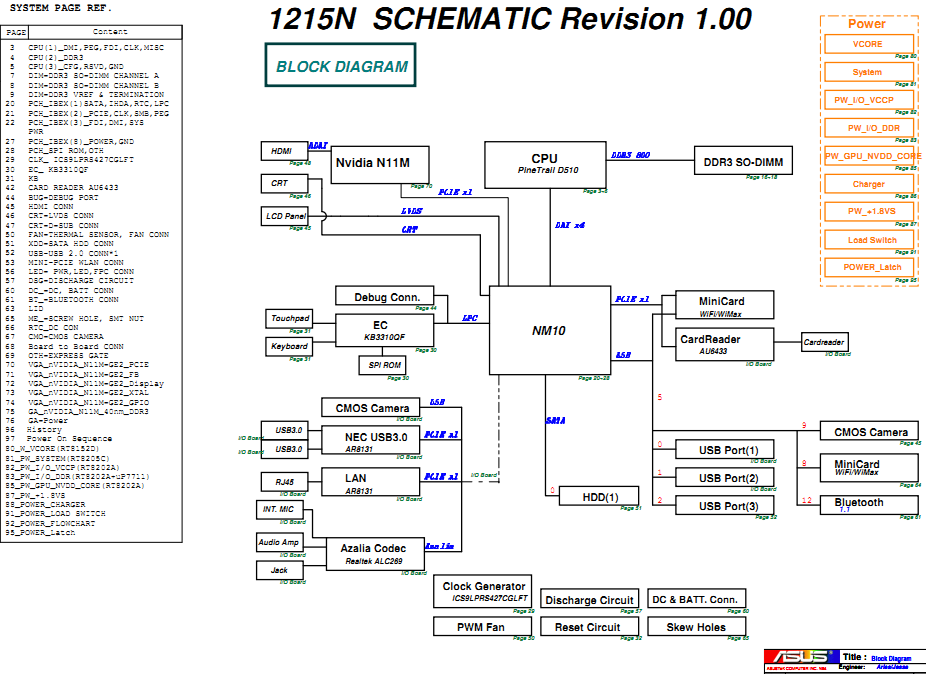This screenshot has width=926, height=674.
Task: Select the Audio Amp block
Action: click(x=280, y=542)
